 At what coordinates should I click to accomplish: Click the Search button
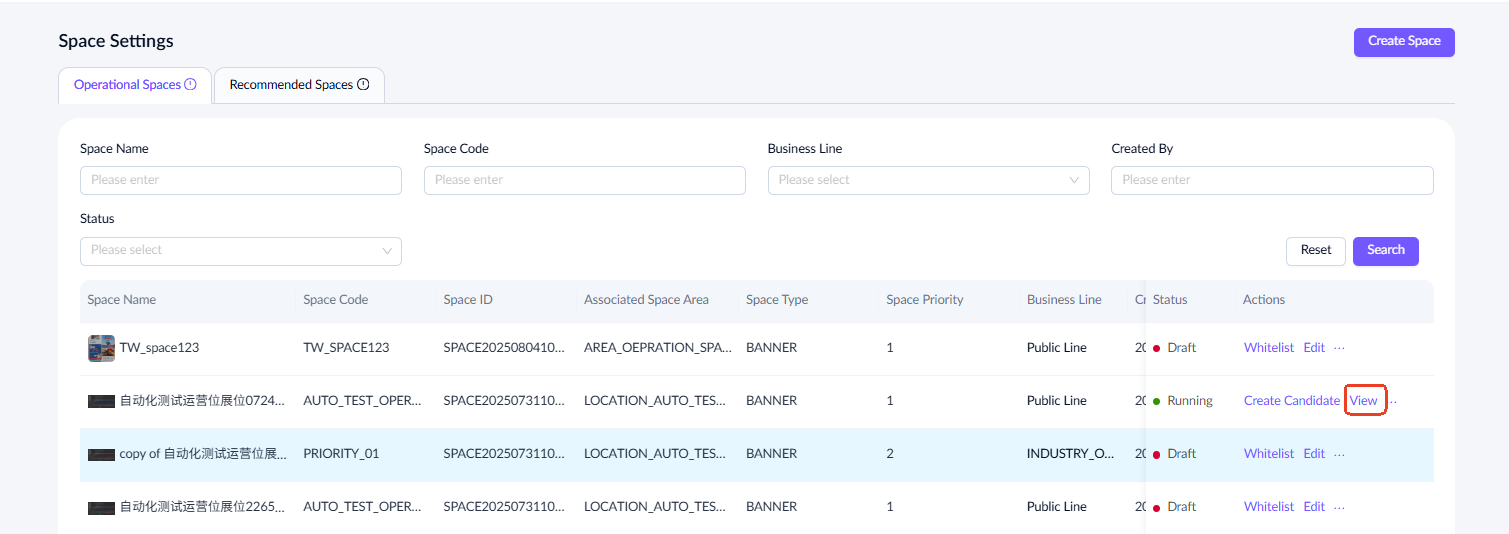(x=1385, y=250)
